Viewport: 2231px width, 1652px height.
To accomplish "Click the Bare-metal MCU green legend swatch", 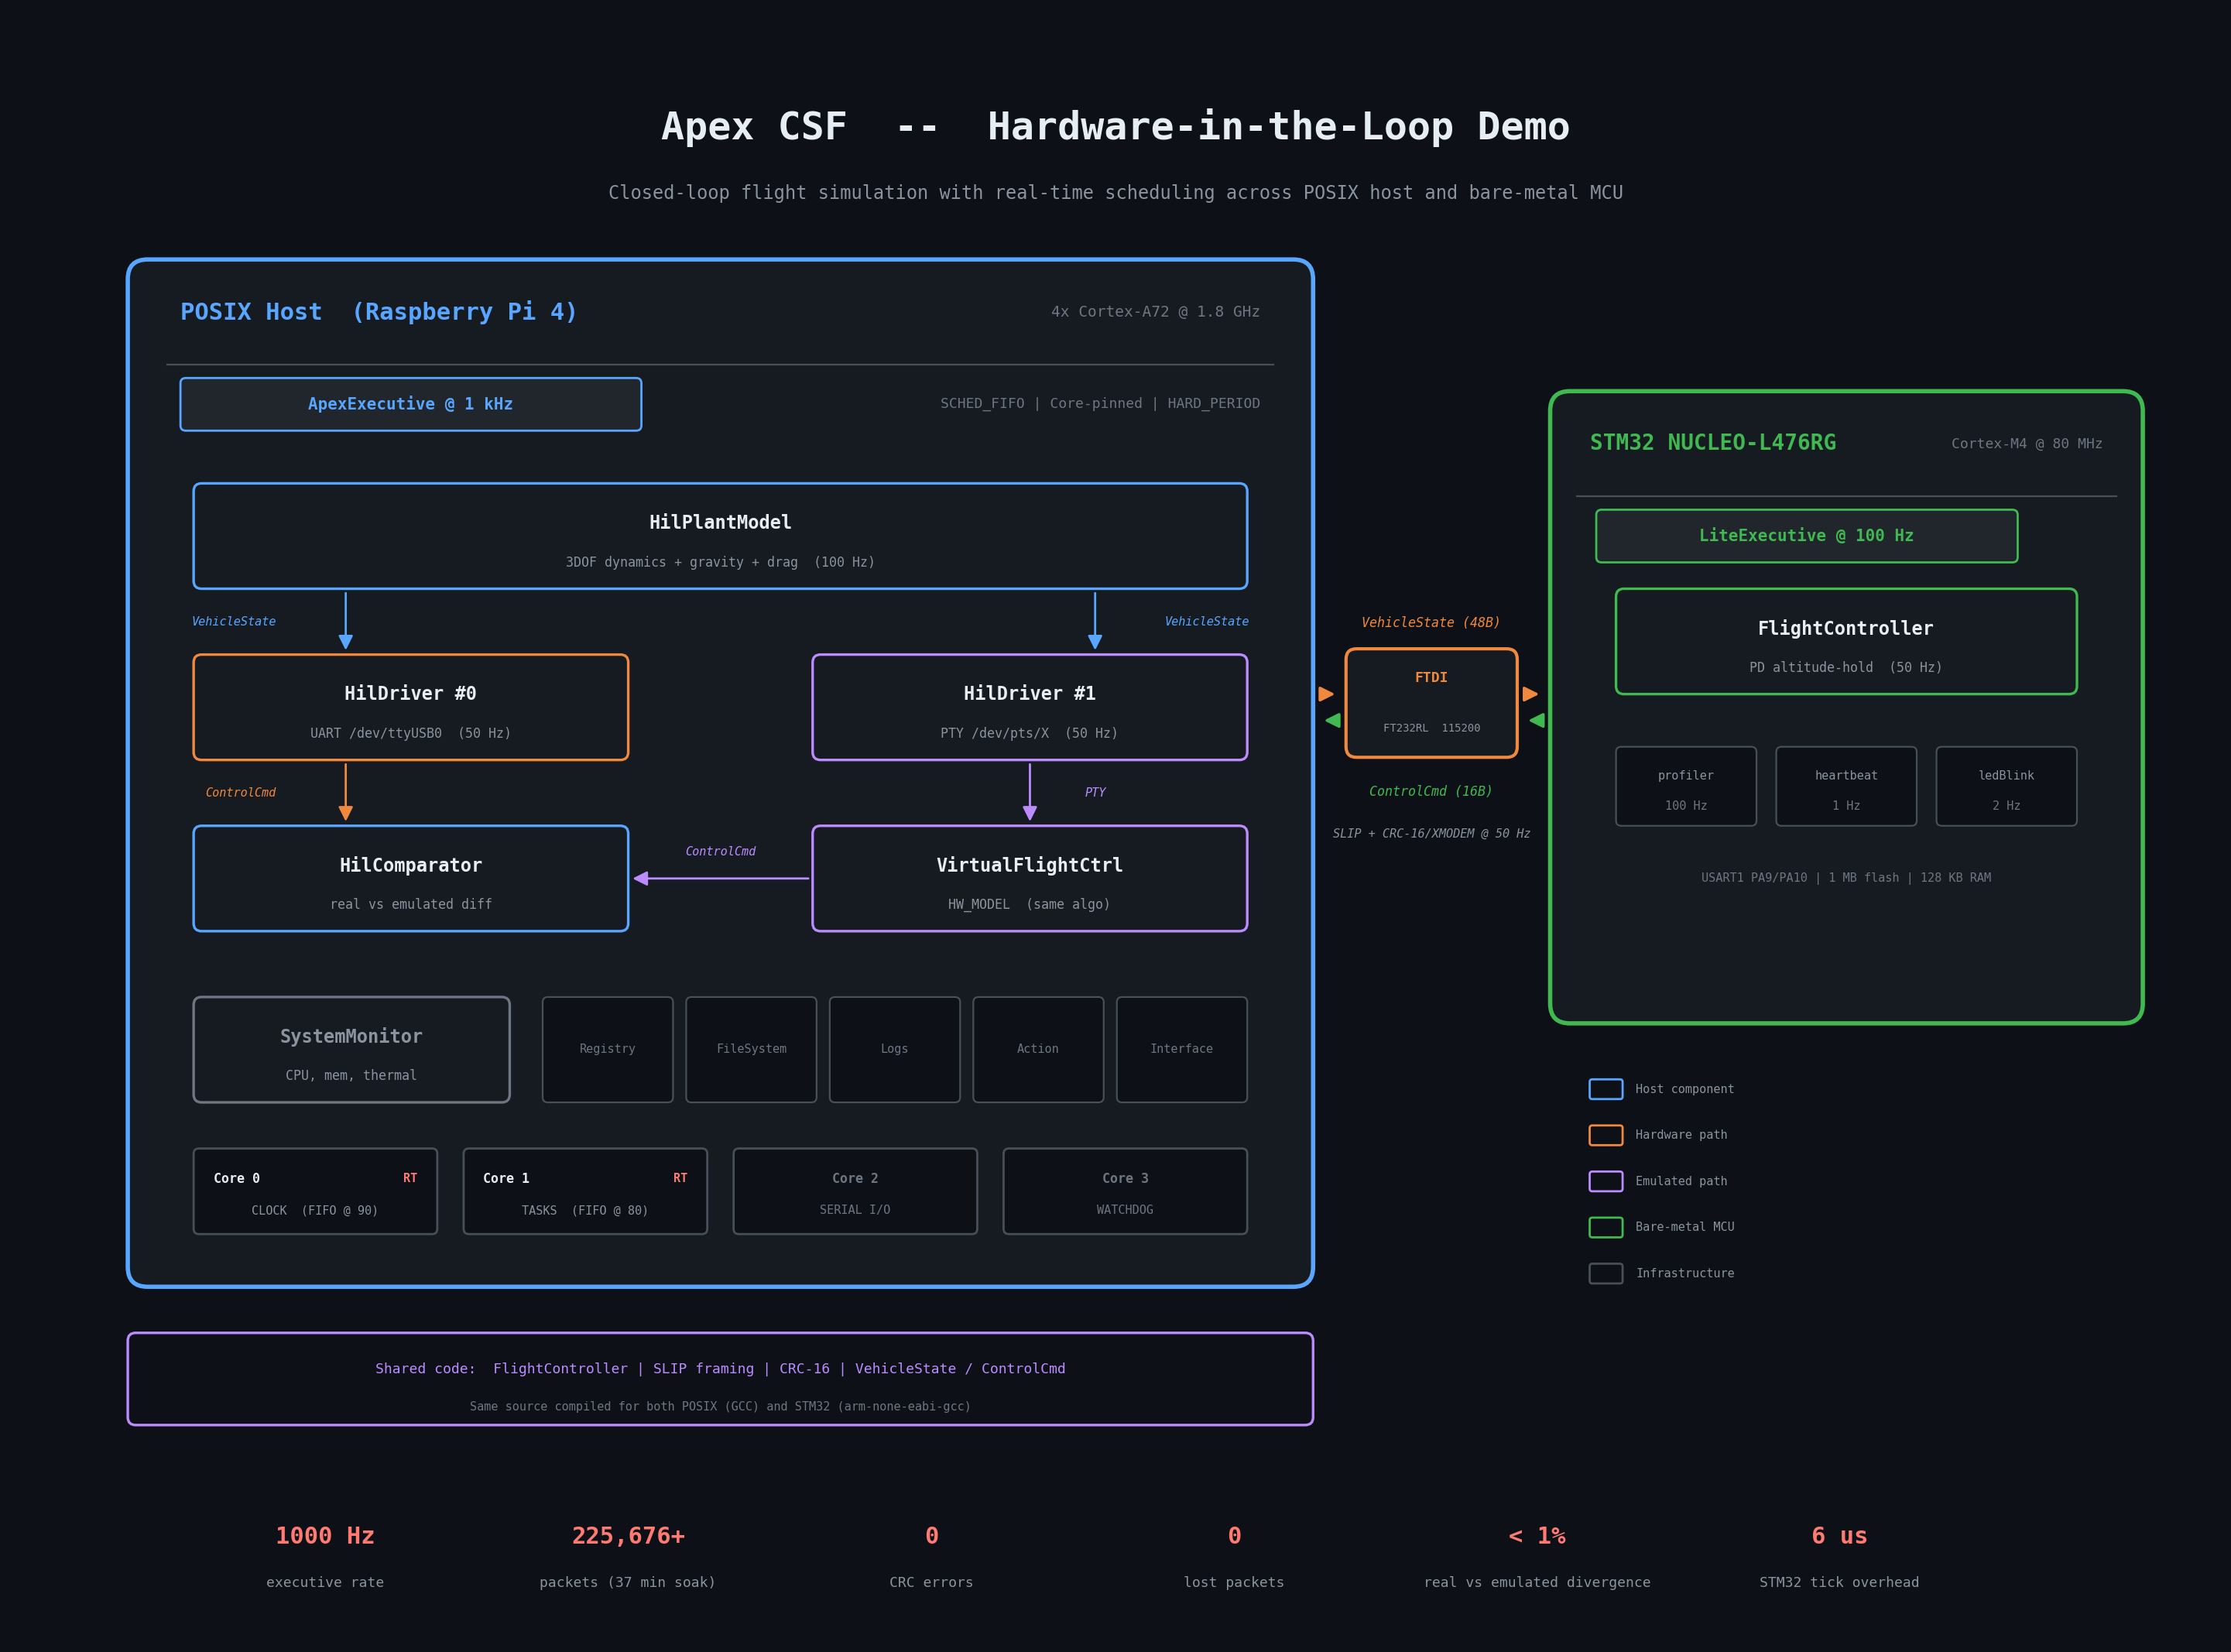I will pyautogui.click(x=1605, y=1227).
